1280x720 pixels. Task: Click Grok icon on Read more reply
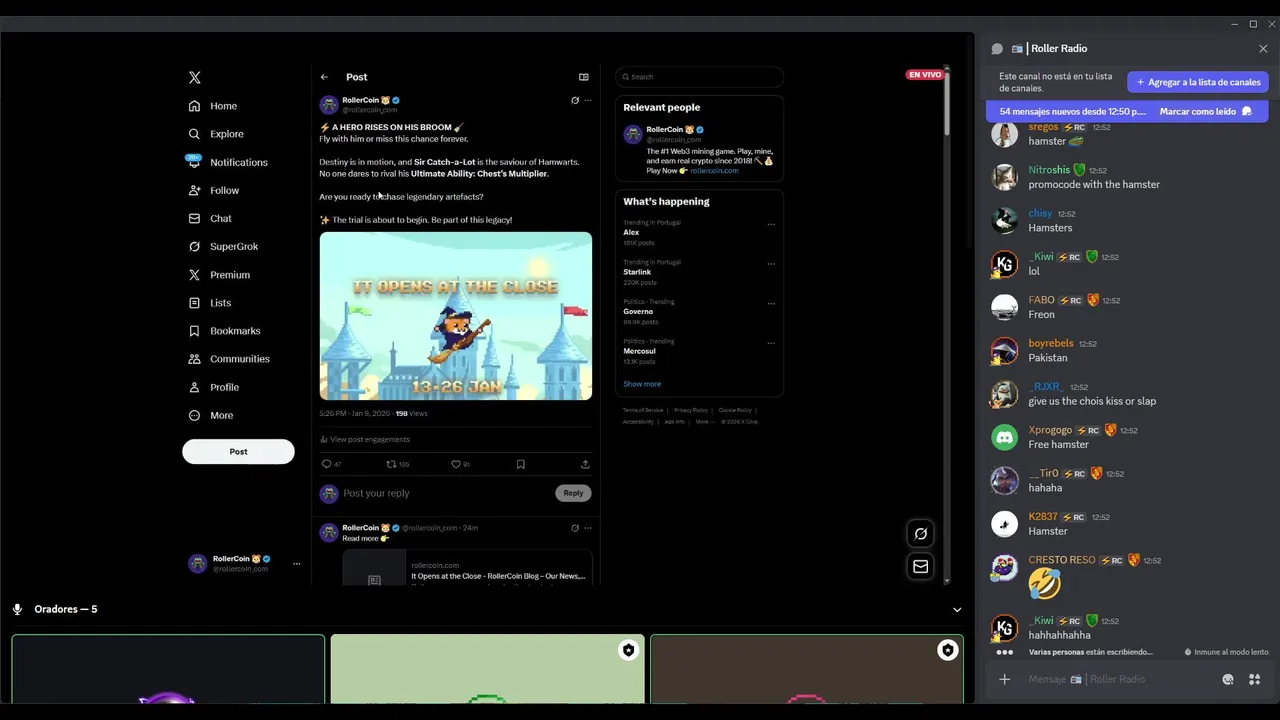[575, 528]
